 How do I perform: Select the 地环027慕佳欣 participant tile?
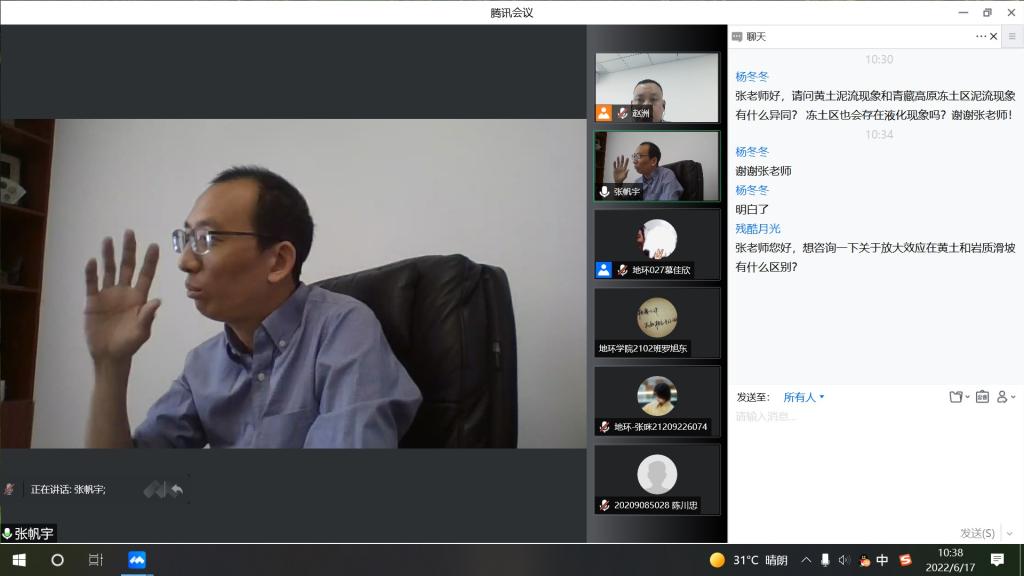[x=657, y=244]
